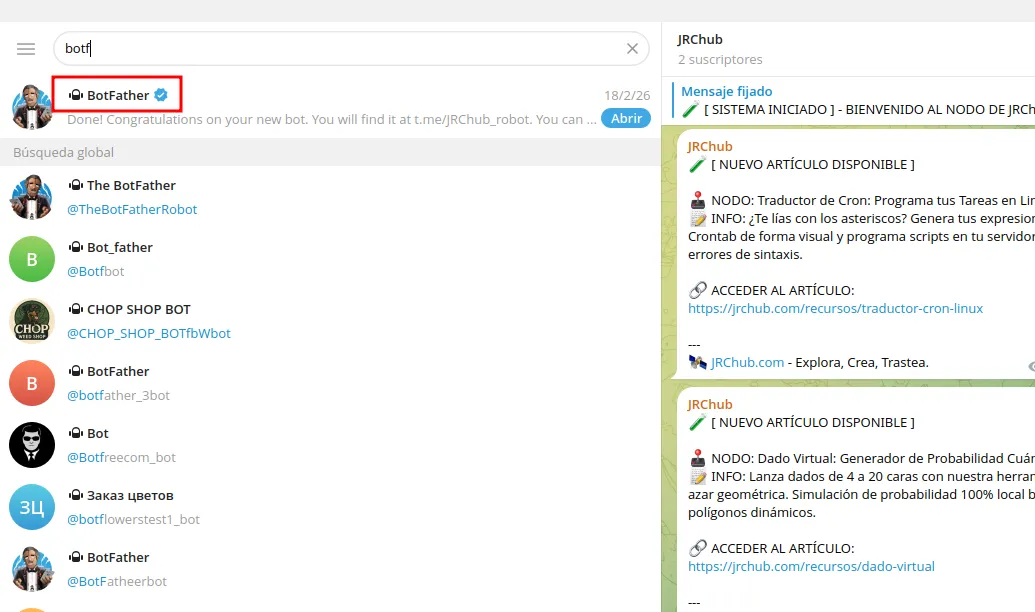Open the verified BotFather chat avatar

pos(32,106)
